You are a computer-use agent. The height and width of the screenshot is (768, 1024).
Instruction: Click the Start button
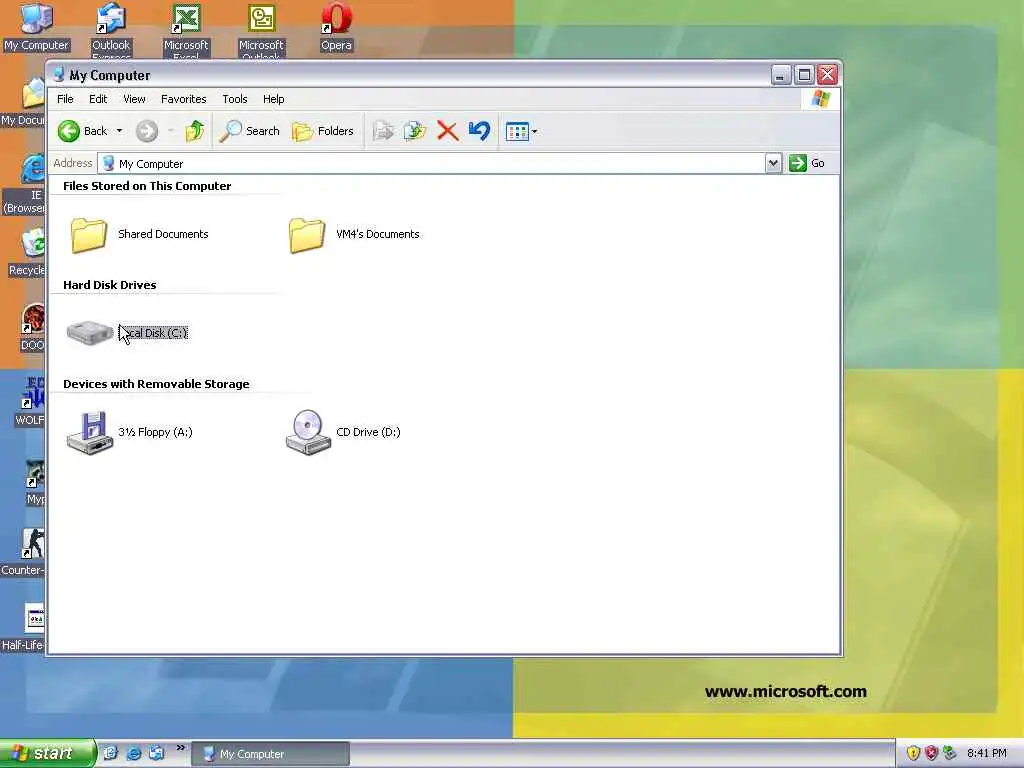click(47, 754)
